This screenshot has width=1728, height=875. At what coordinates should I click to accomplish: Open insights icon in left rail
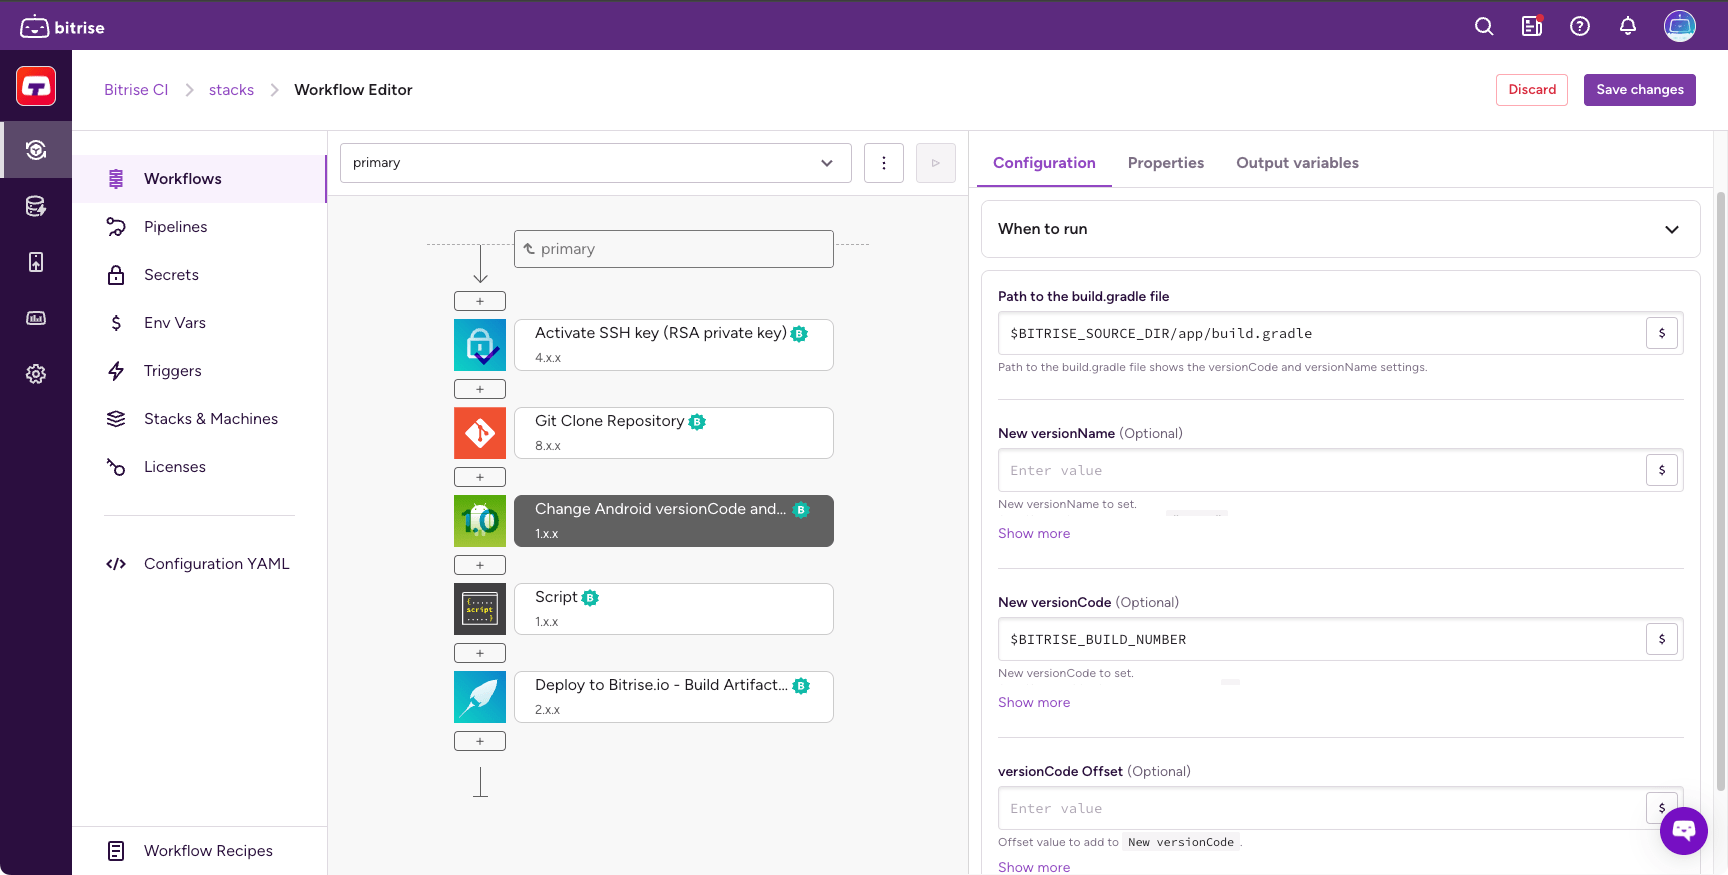click(36, 318)
